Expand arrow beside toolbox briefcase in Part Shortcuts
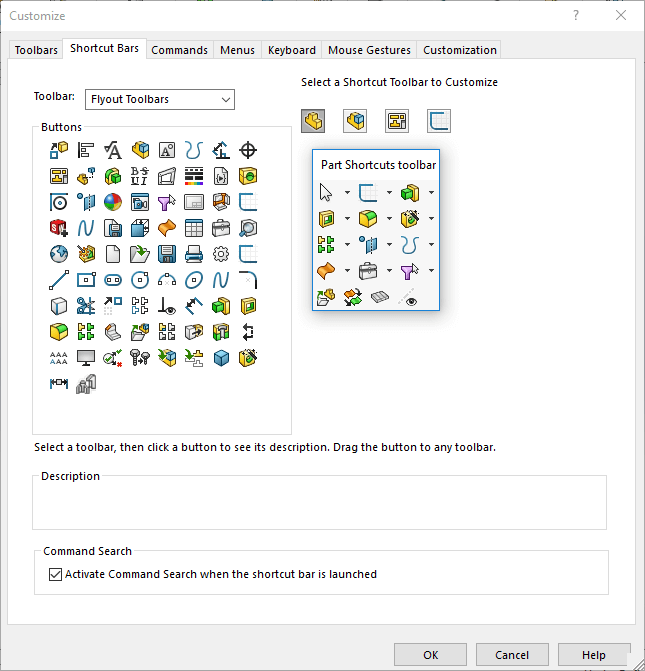Viewport: 645px width, 671px height. point(389,270)
